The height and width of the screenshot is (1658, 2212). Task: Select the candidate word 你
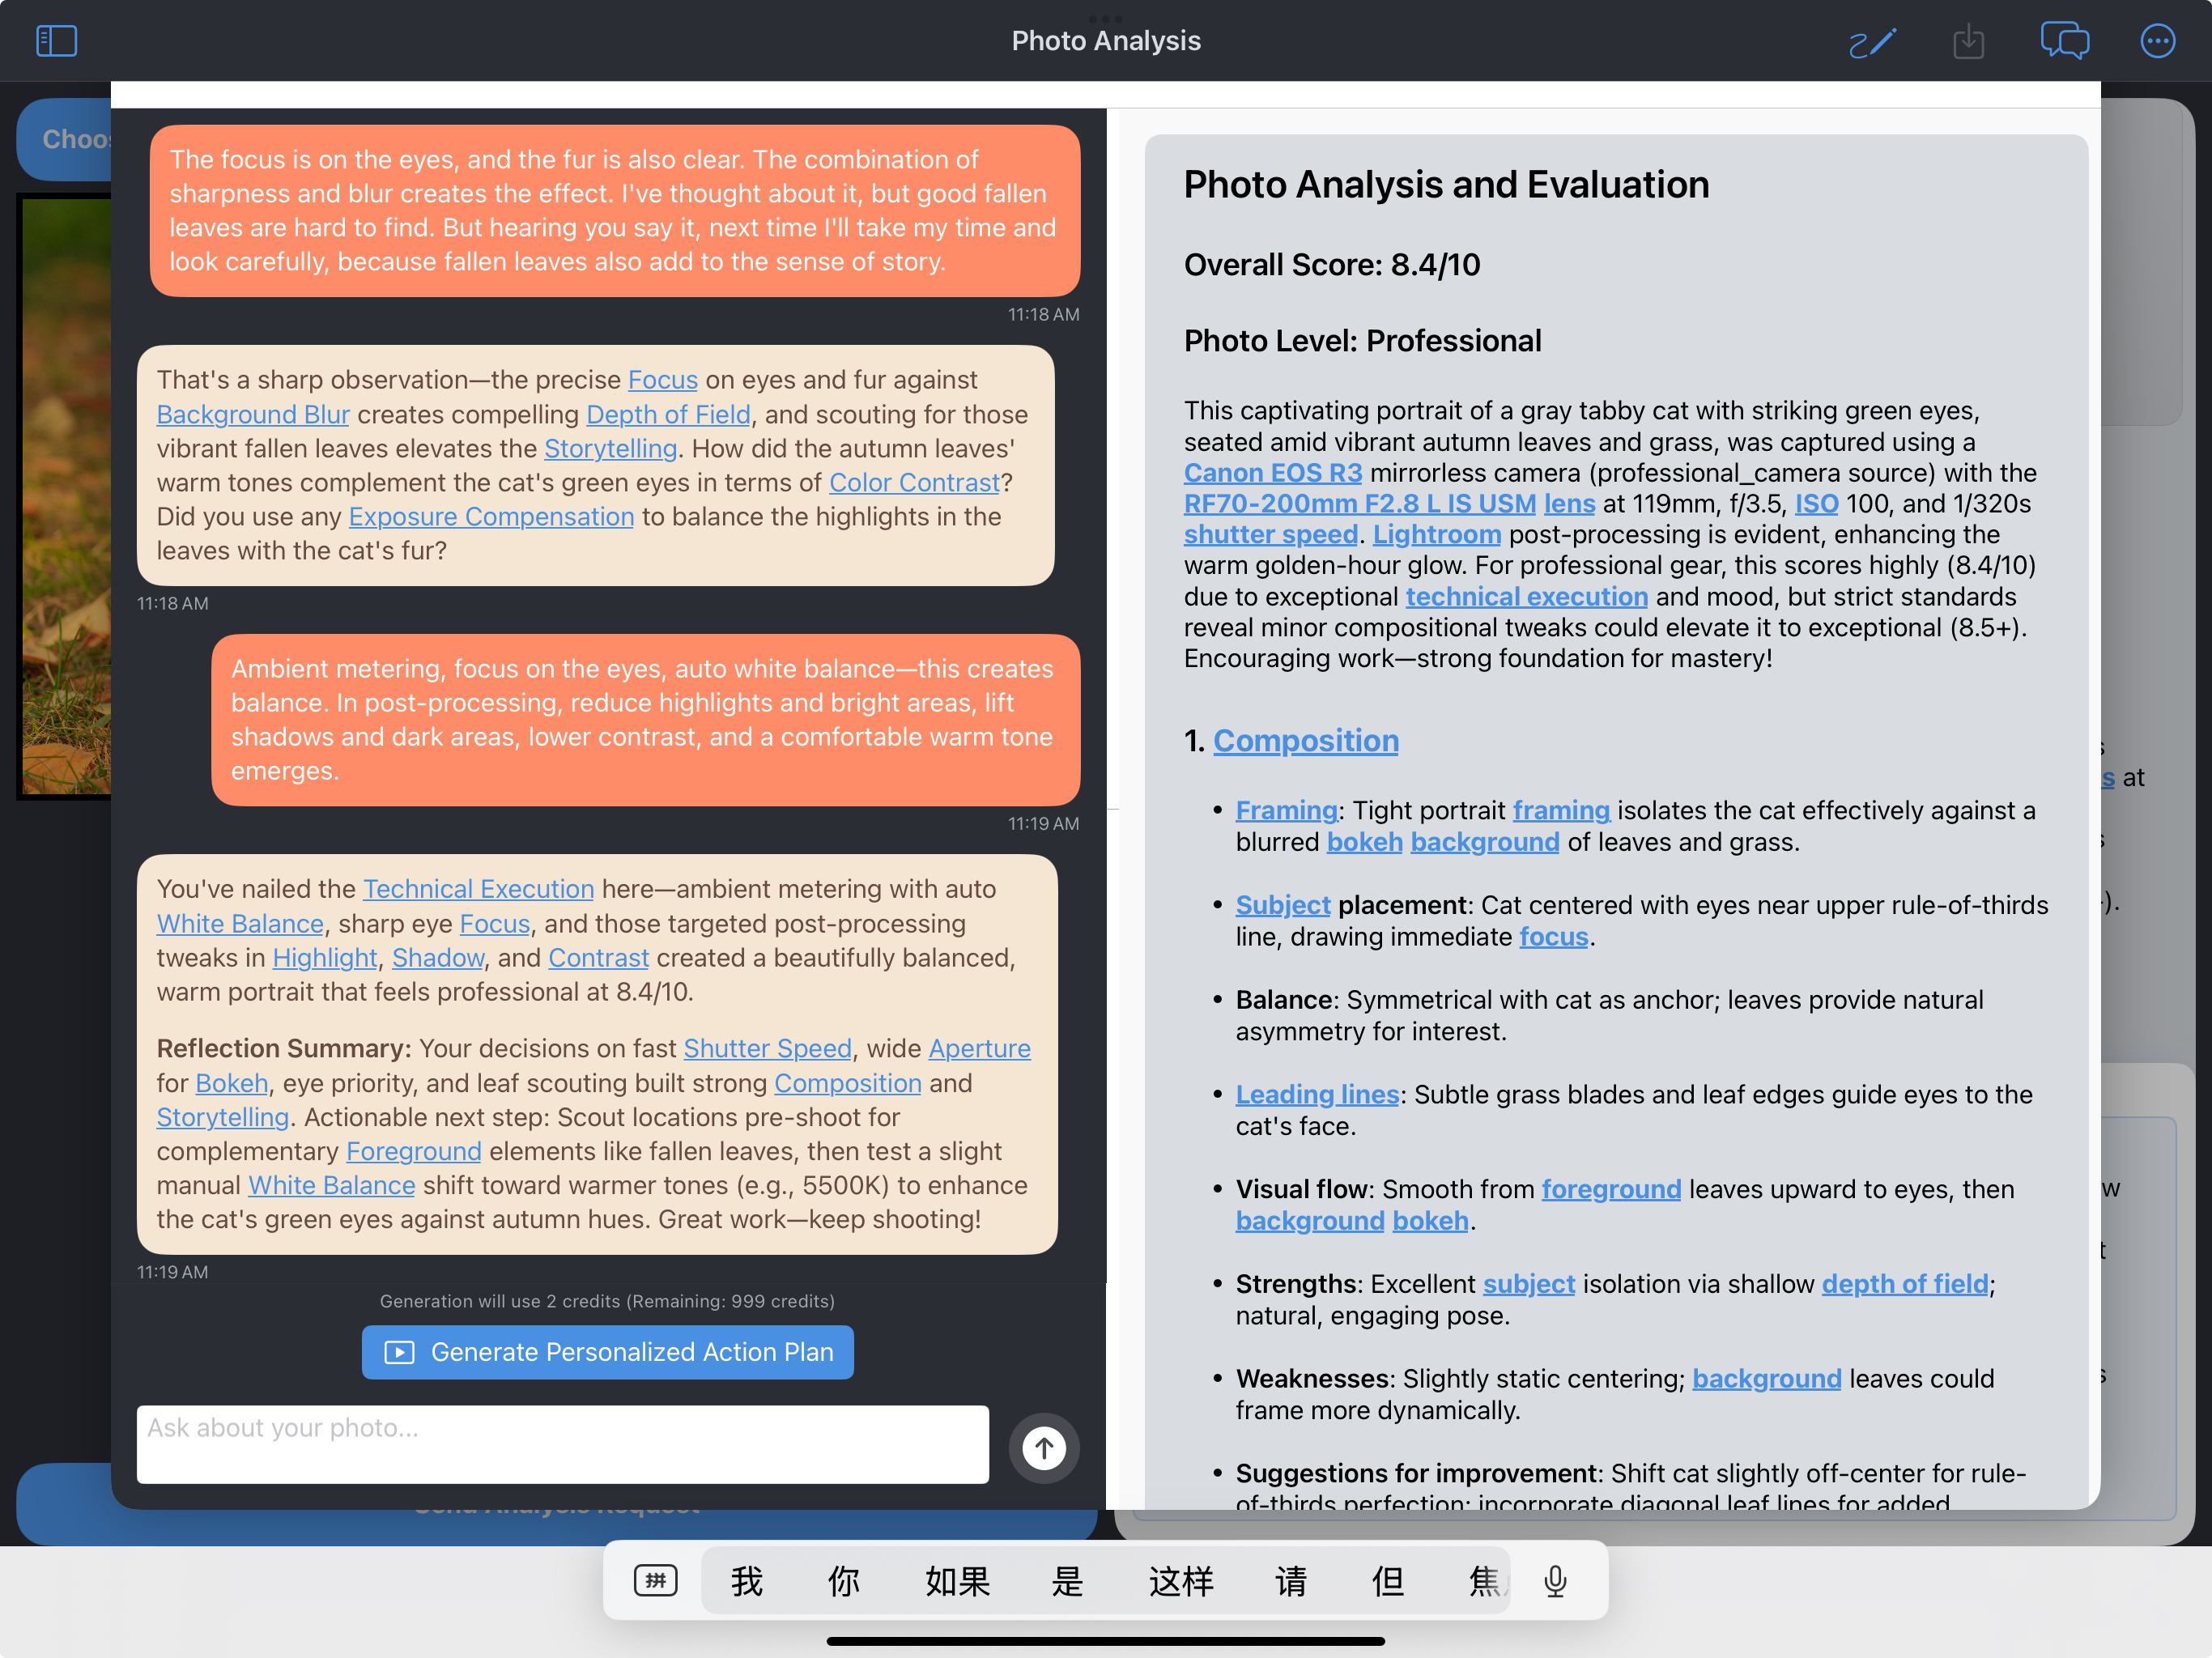pyautogui.click(x=843, y=1581)
